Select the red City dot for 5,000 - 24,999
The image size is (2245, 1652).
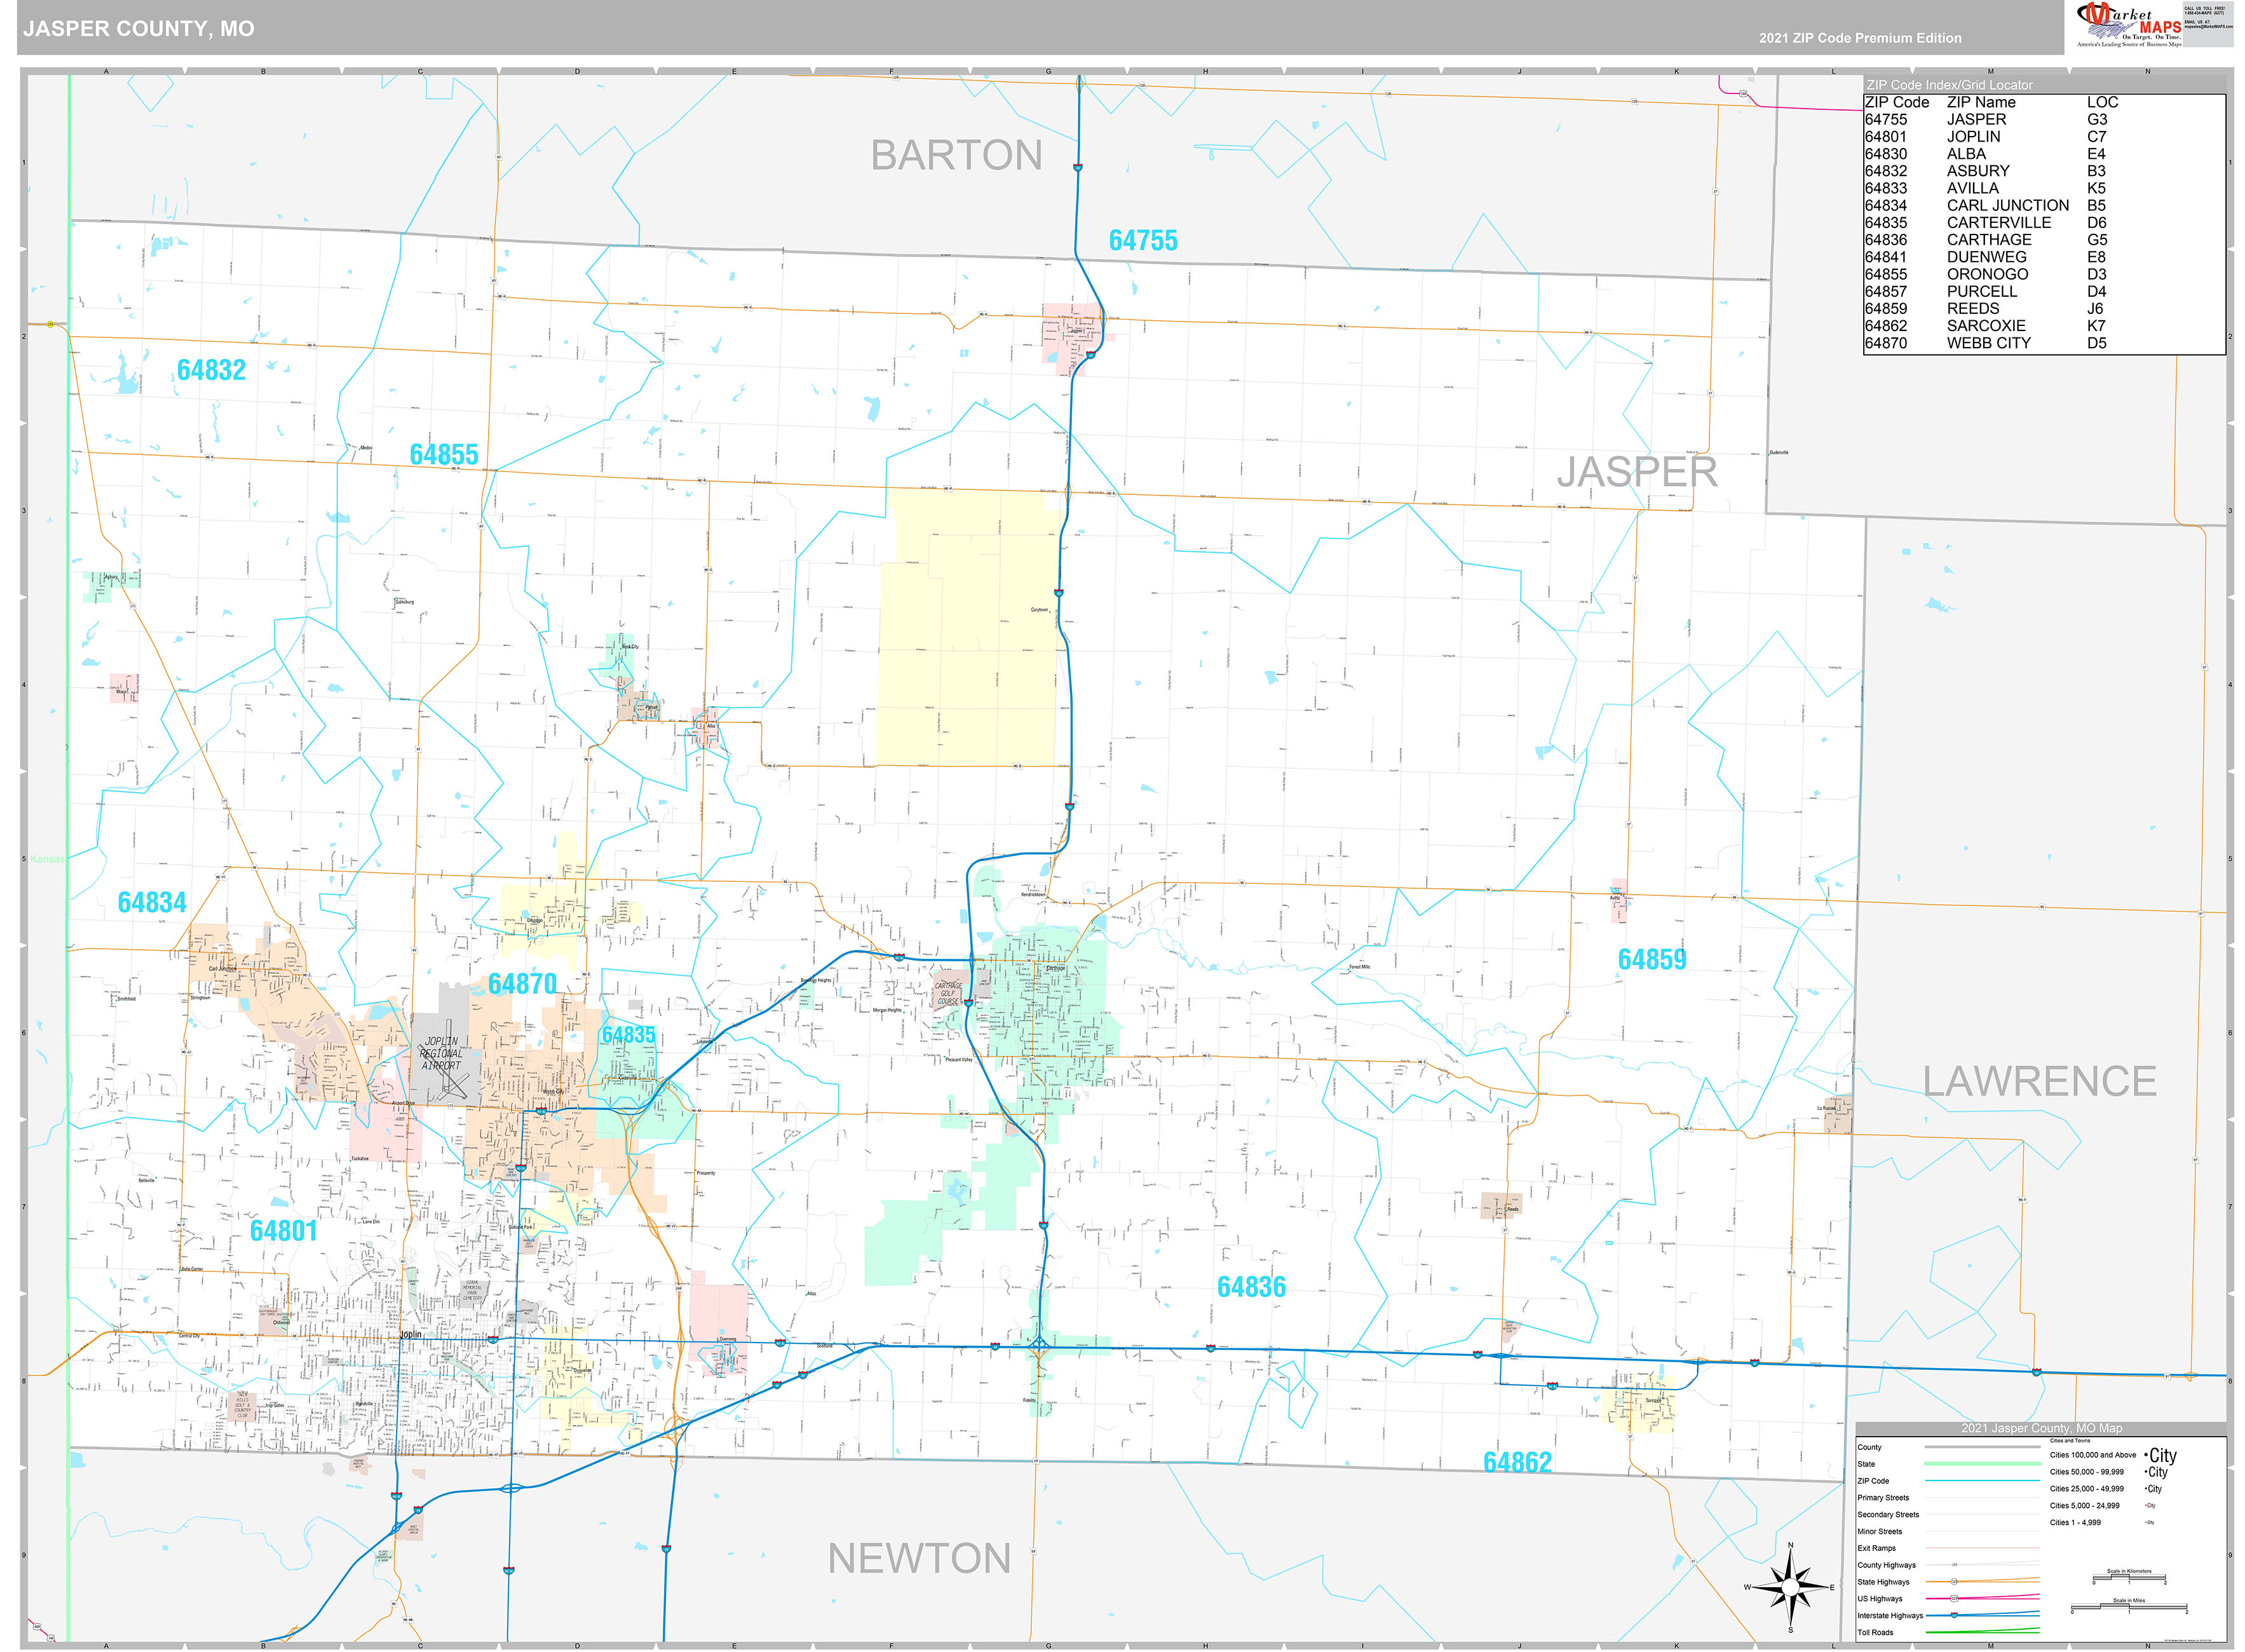pyautogui.click(x=2146, y=1506)
